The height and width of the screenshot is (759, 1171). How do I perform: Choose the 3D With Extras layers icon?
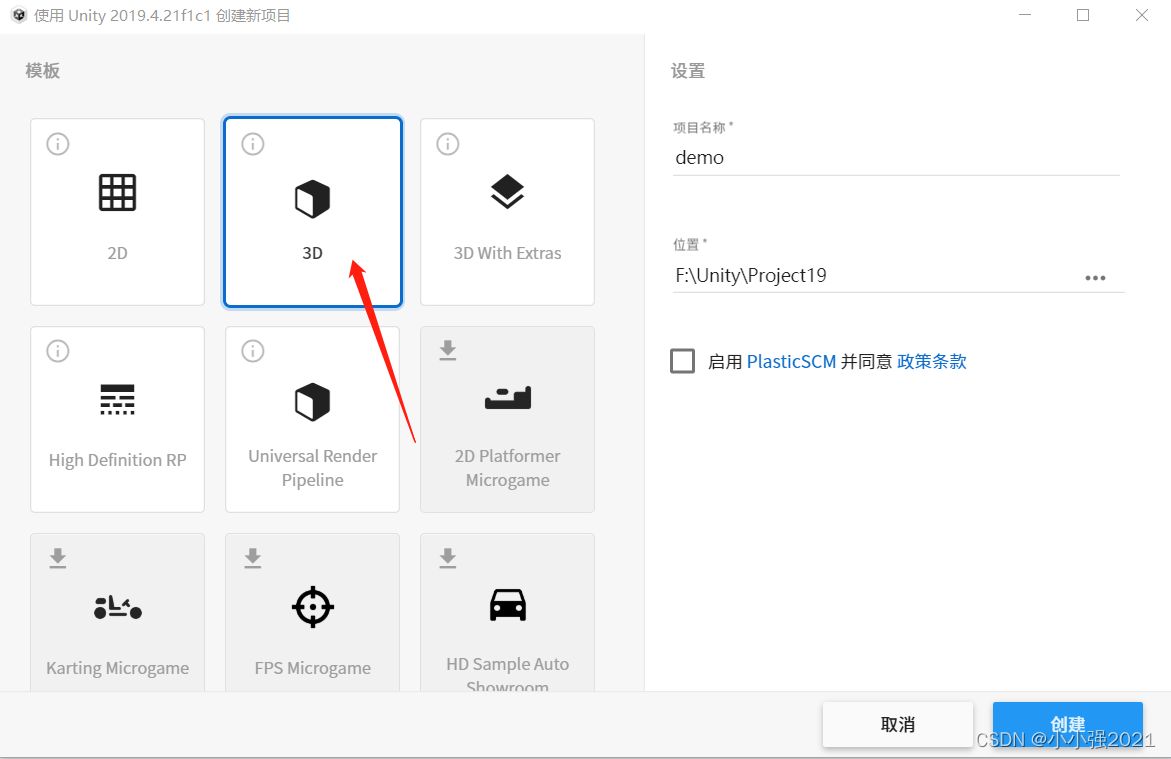click(x=507, y=192)
